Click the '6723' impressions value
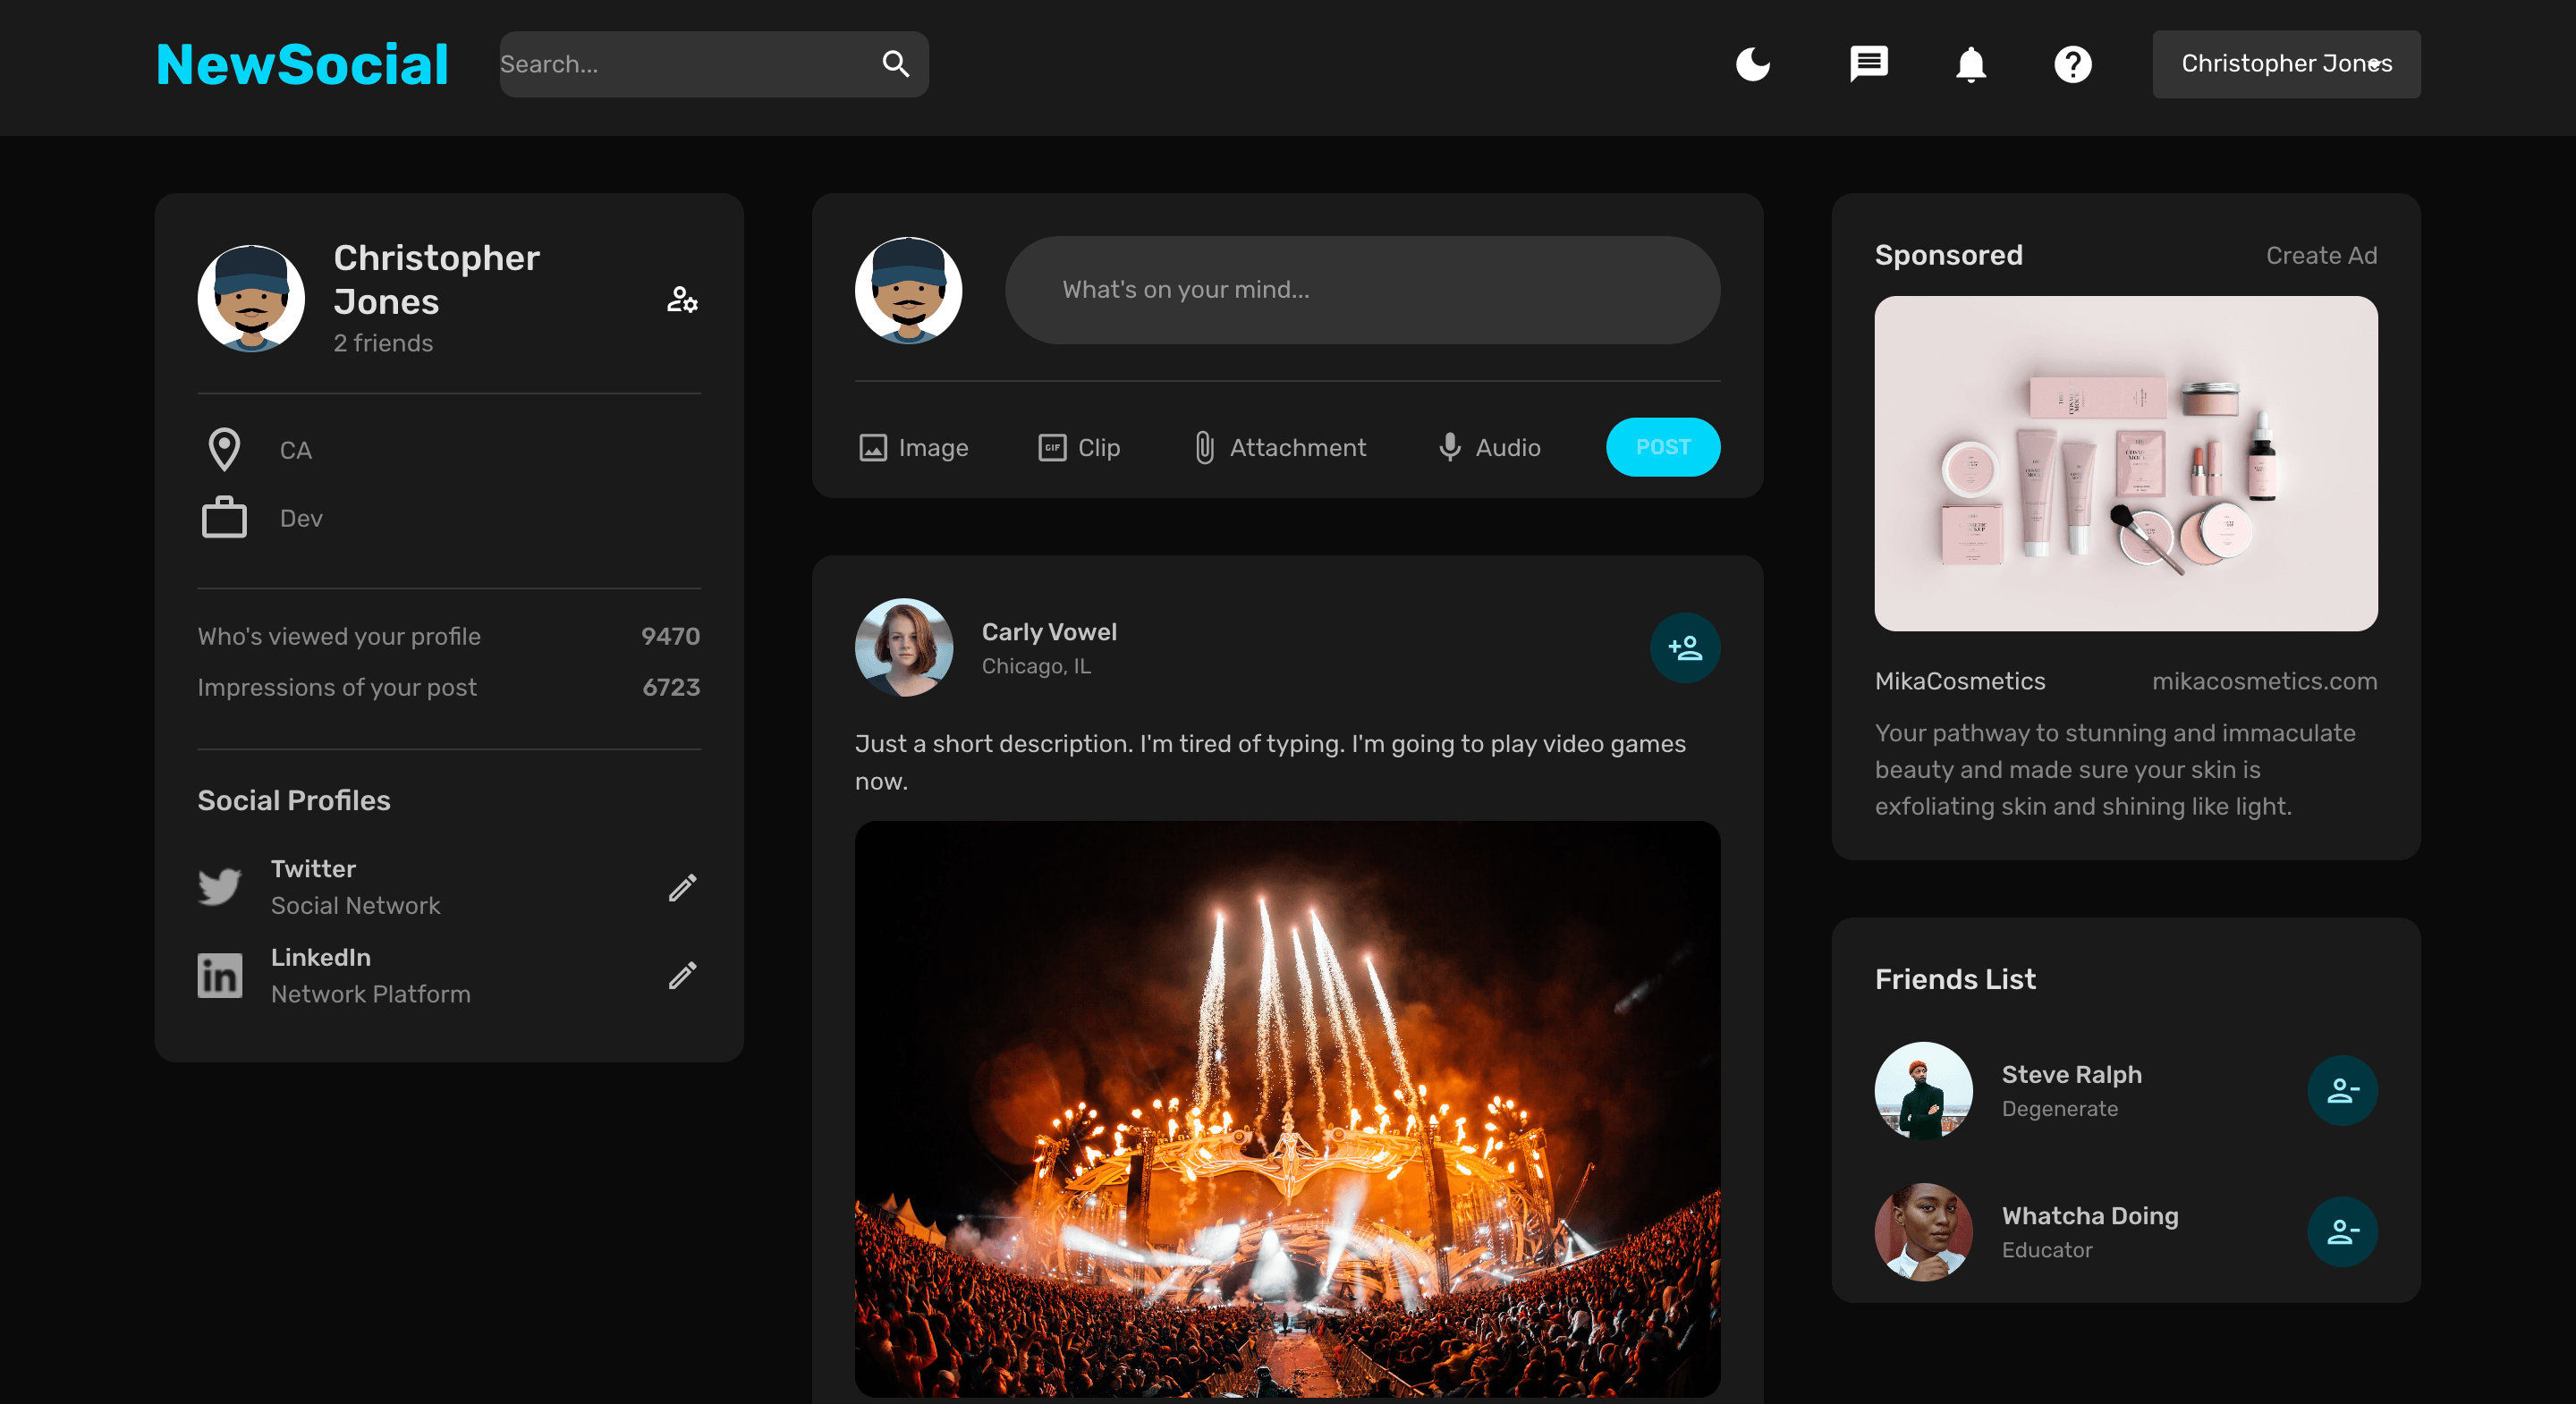Image resolution: width=2576 pixels, height=1404 pixels. (671, 688)
